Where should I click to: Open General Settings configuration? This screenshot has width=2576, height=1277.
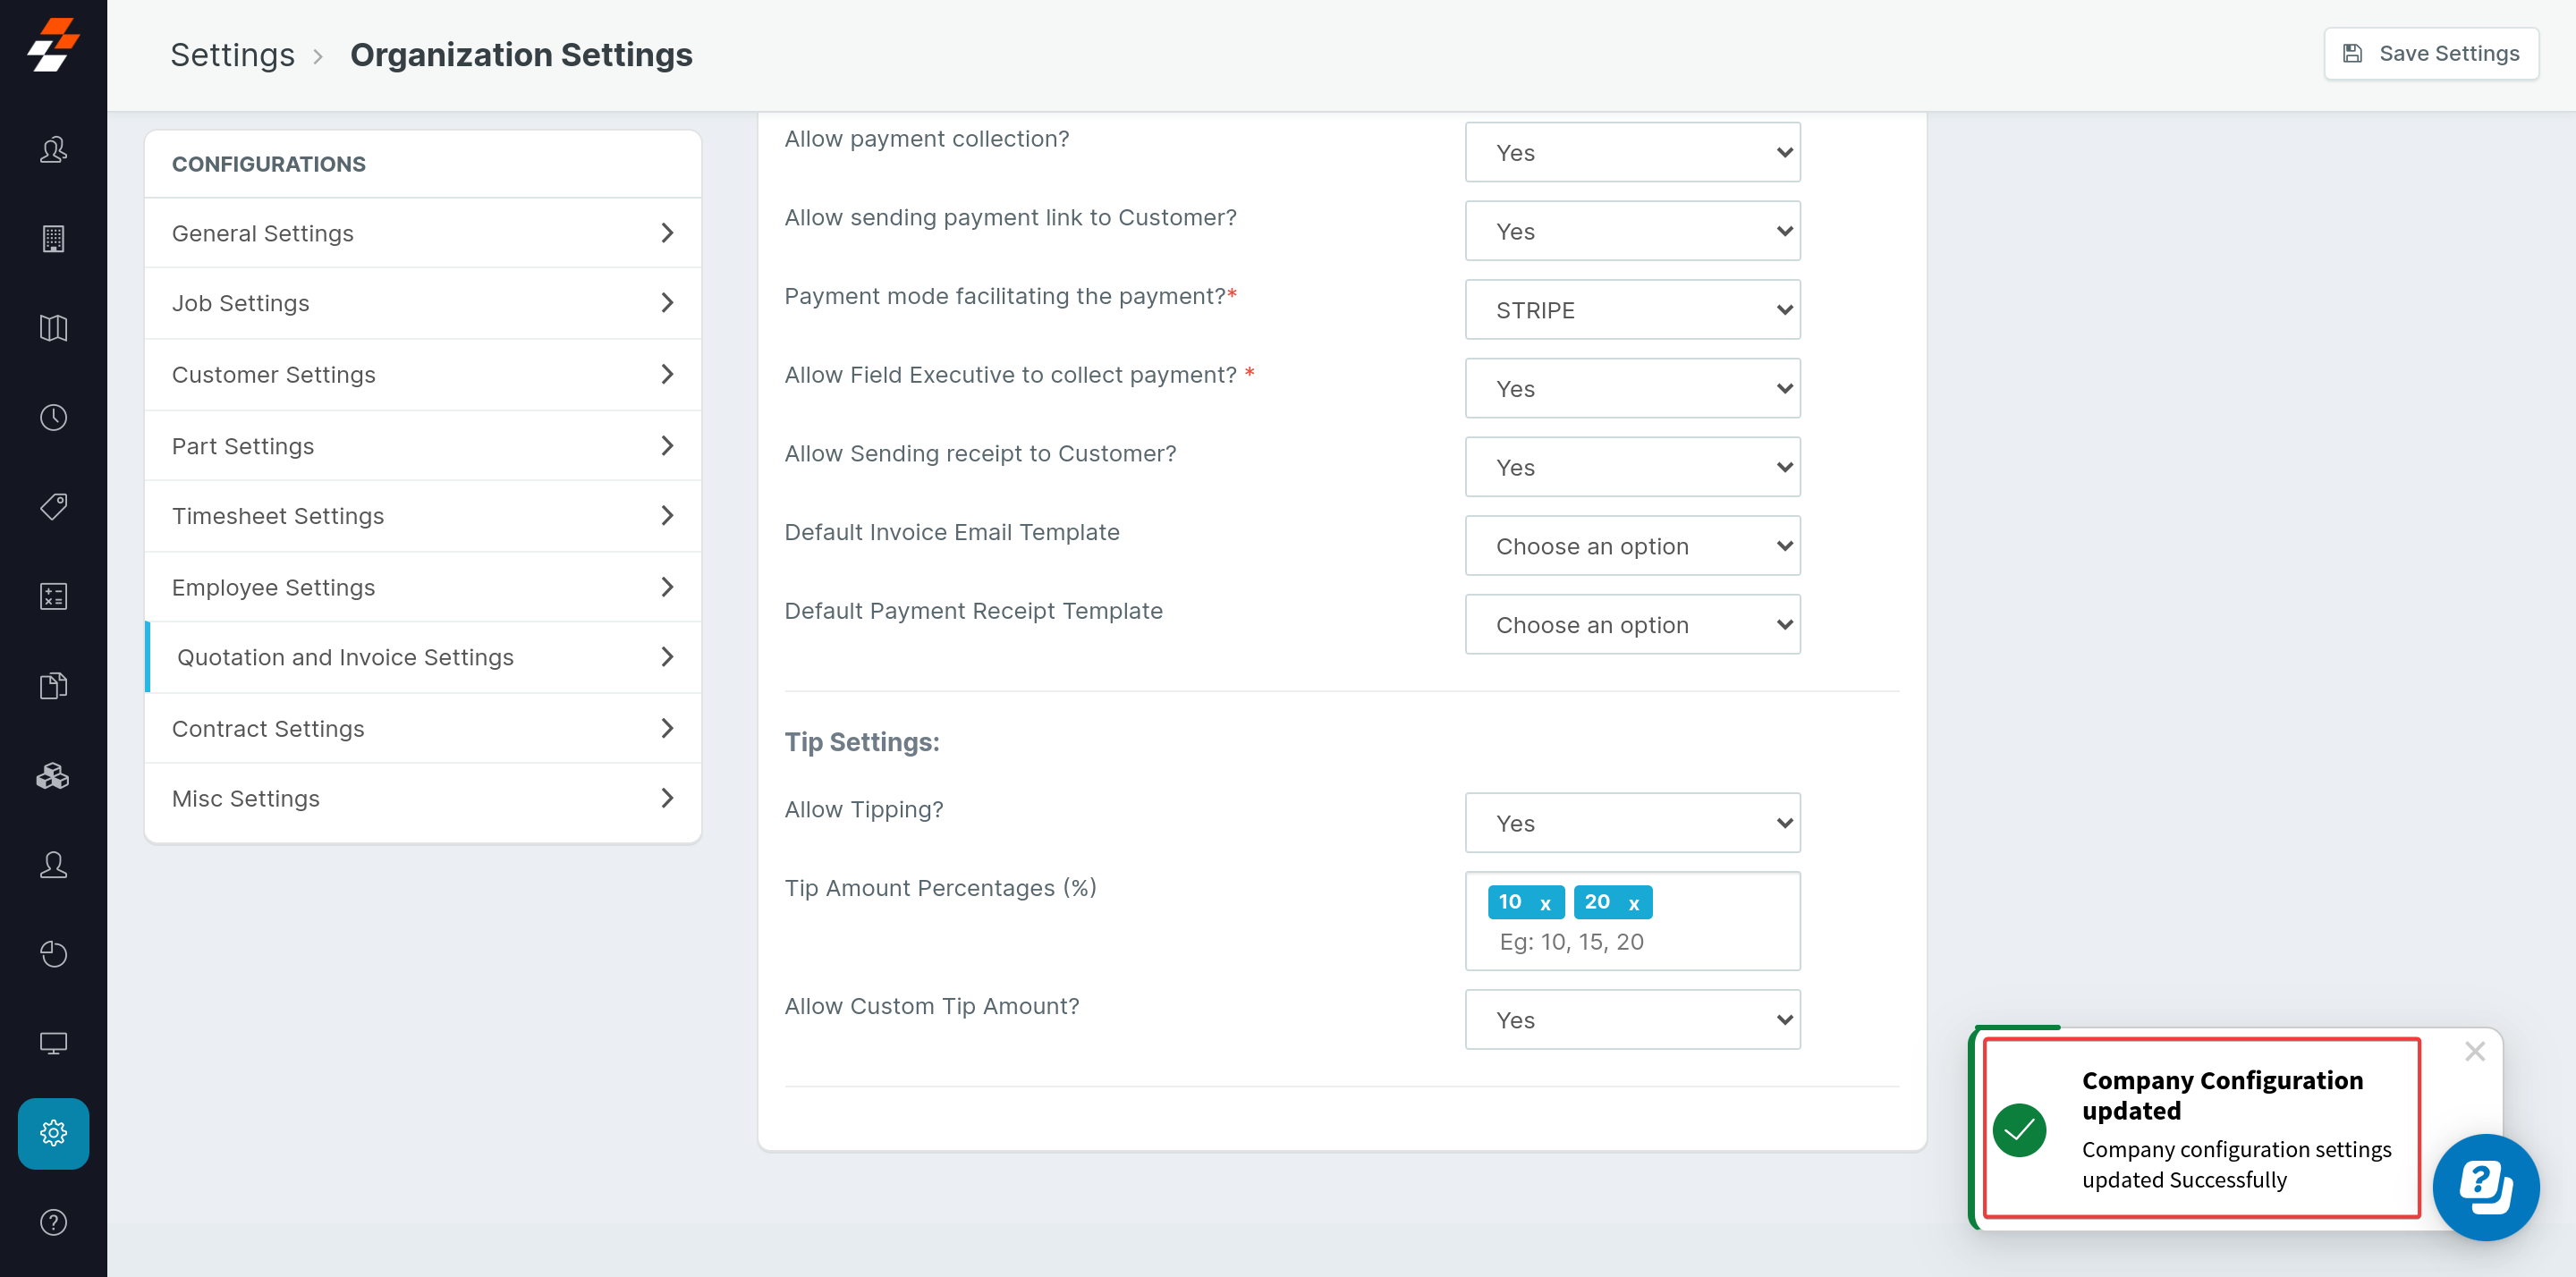(422, 233)
